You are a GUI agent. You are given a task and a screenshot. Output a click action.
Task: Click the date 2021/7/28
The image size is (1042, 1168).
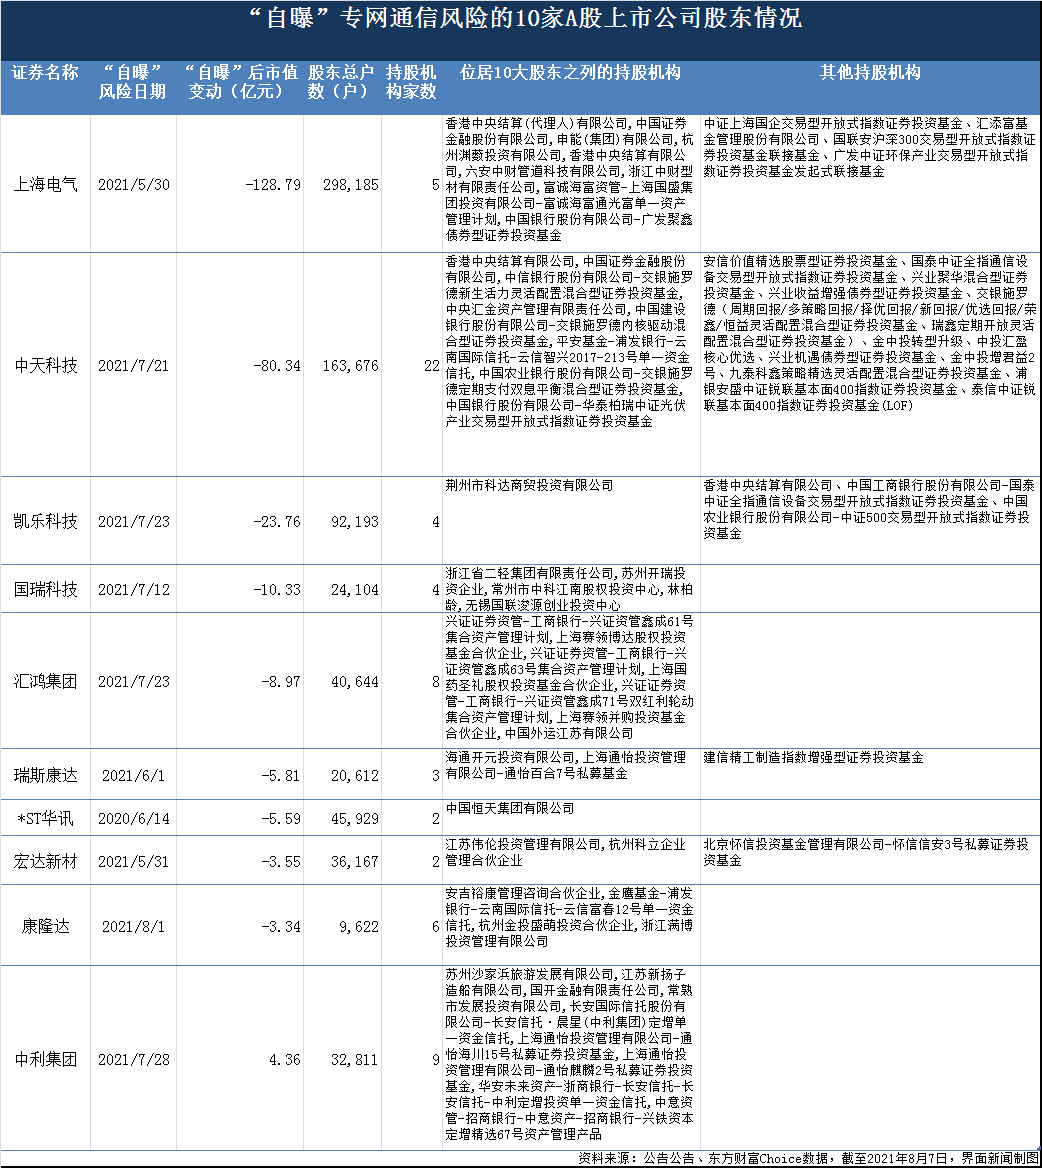[x=133, y=1059]
